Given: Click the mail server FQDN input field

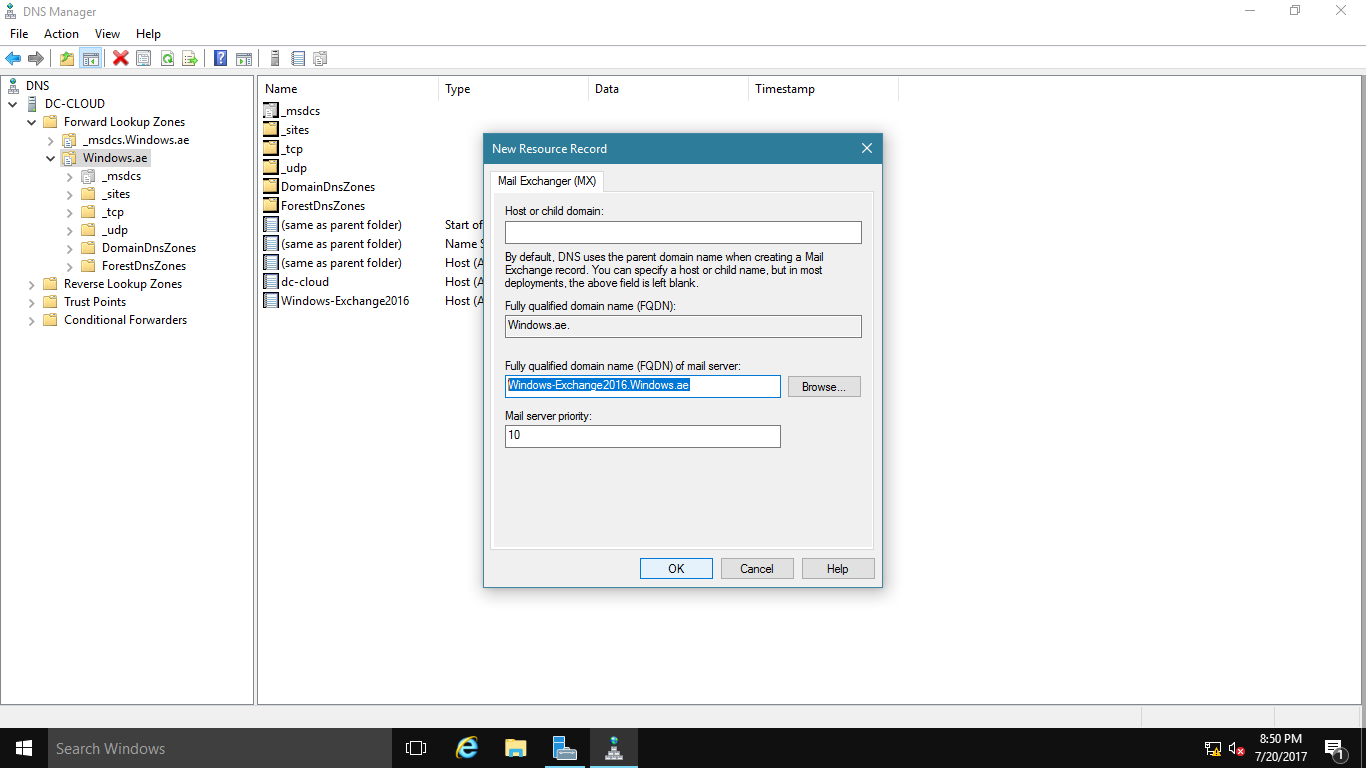Looking at the screenshot, I should click(x=643, y=386).
